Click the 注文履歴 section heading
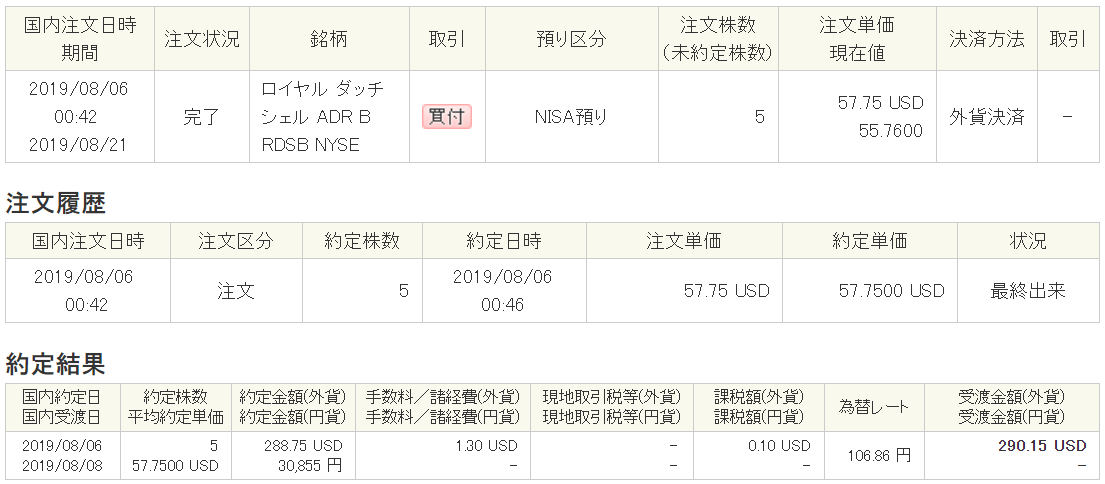The height and width of the screenshot is (484, 1105). coord(56,204)
